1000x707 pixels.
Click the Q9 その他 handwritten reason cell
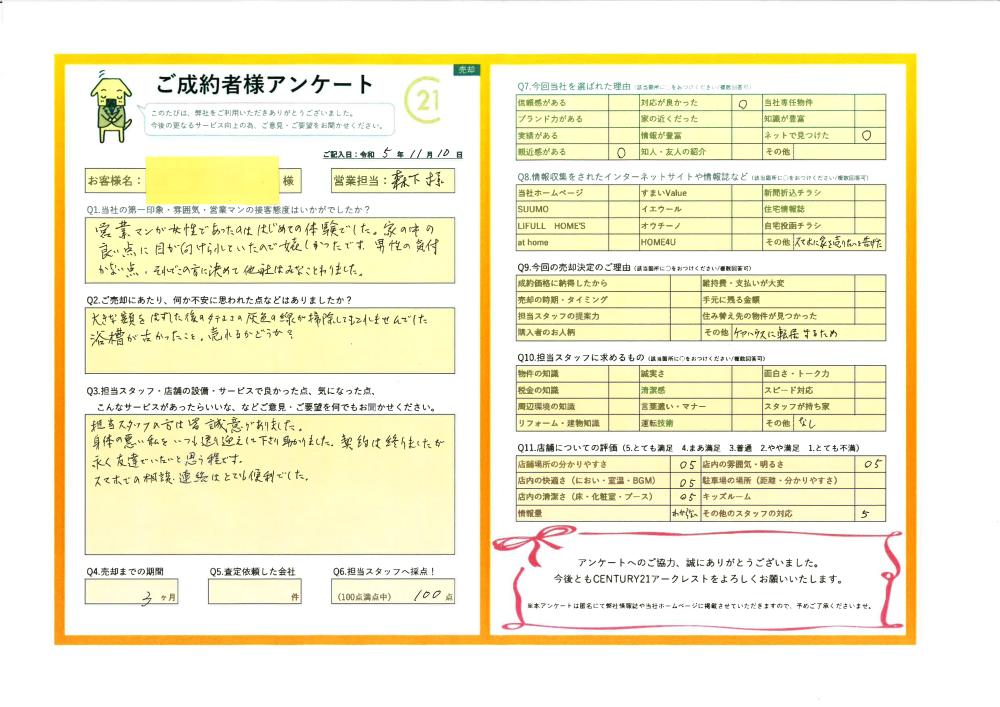point(794,331)
